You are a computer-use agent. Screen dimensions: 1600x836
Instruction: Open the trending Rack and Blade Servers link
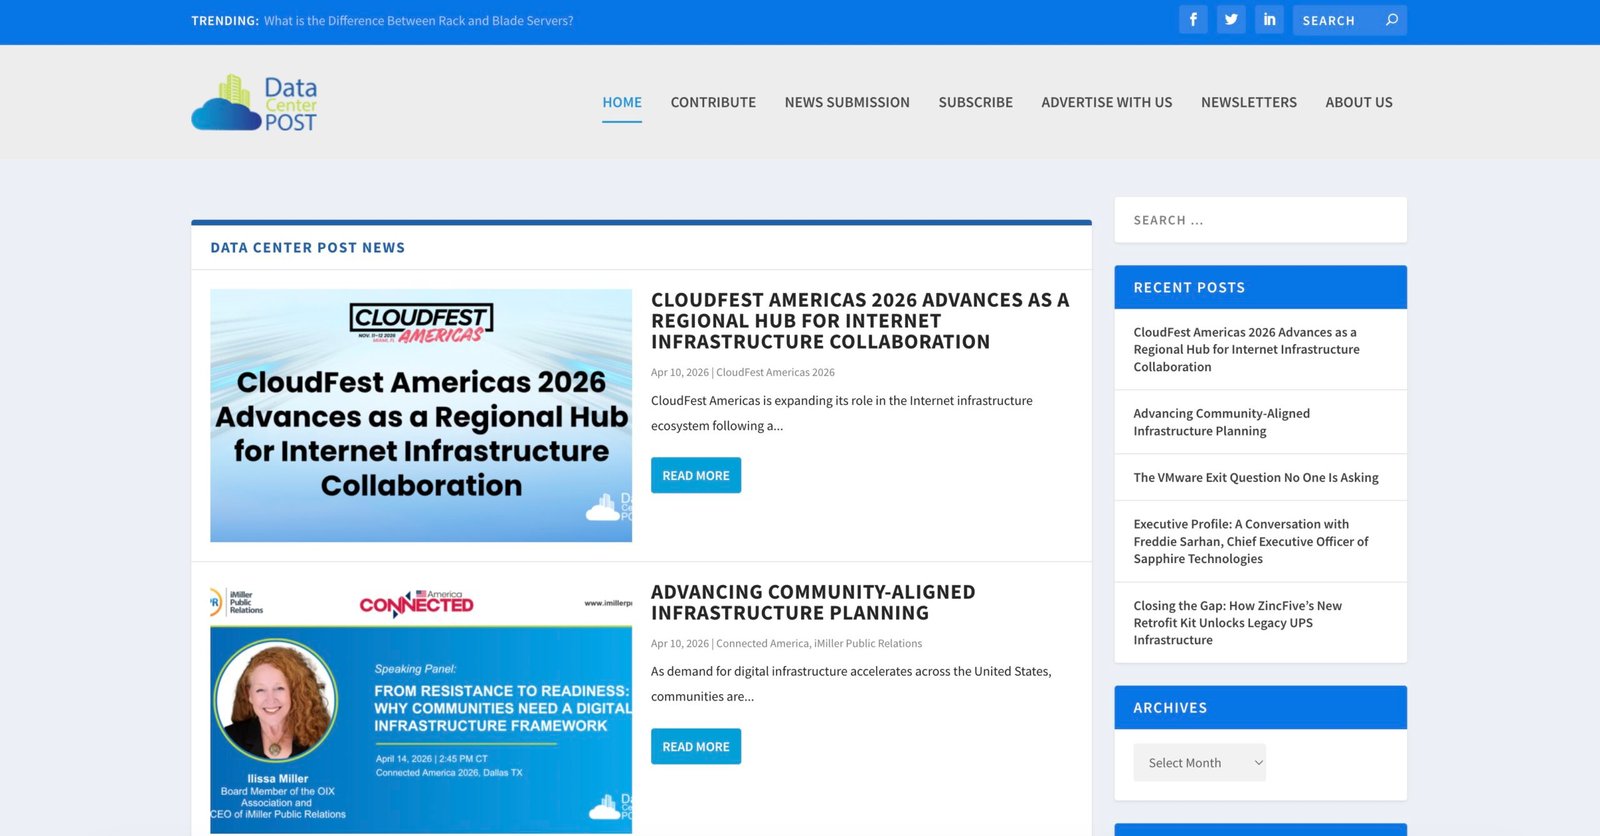418,21
